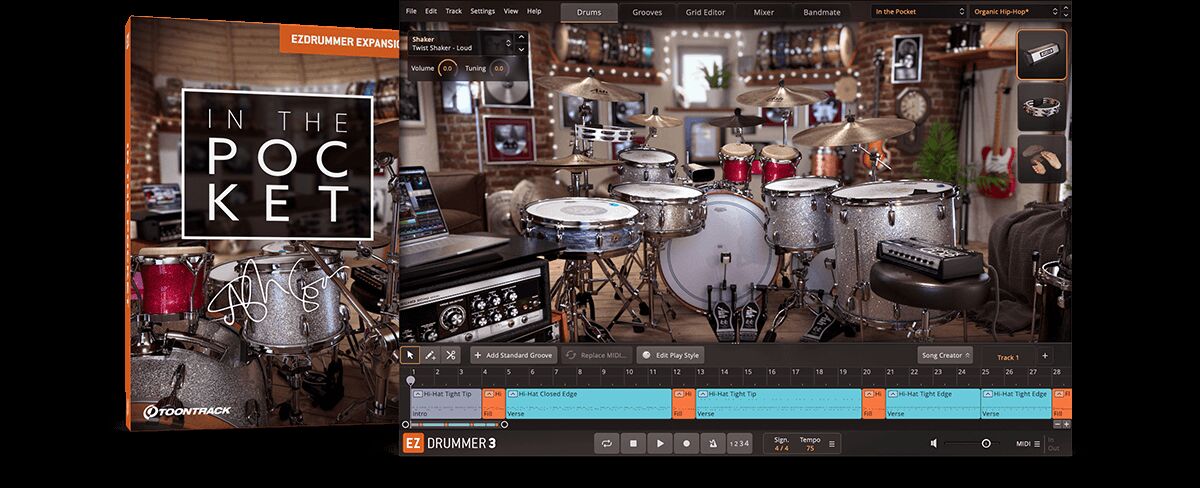Select the scissors cut tool
1200x488 pixels.
[x=451, y=355]
